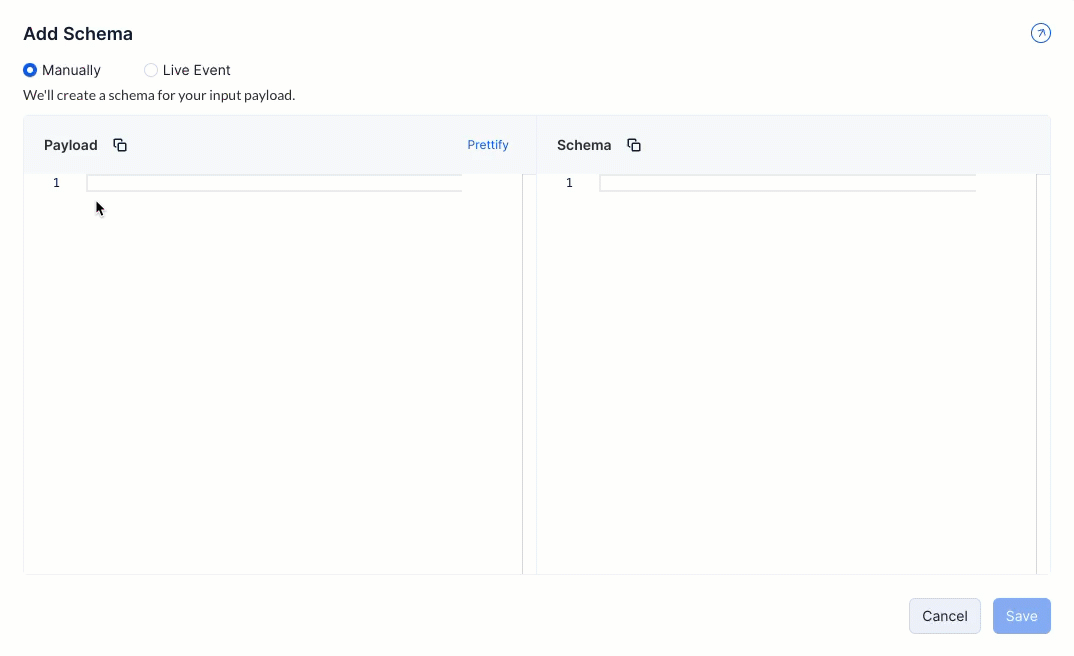The image size is (1074, 656).
Task: Click the Save button
Action: click(1021, 616)
